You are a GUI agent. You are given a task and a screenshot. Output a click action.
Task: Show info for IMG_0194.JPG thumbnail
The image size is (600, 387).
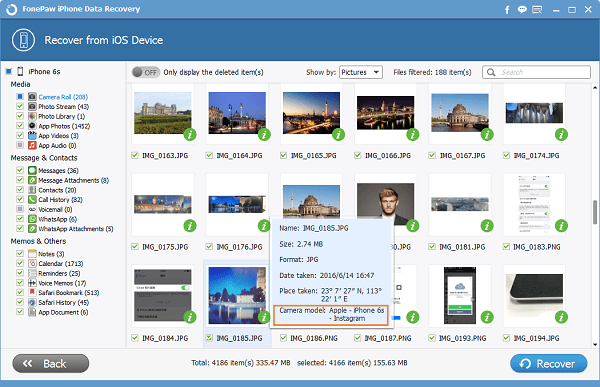click(561, 317)
